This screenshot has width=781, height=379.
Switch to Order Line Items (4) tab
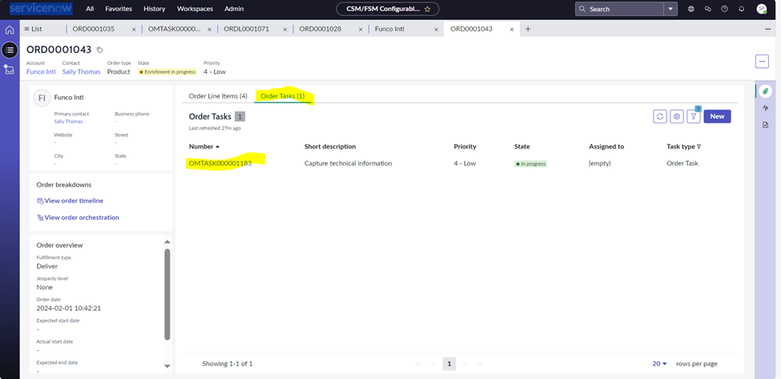(x=218, y=96)
